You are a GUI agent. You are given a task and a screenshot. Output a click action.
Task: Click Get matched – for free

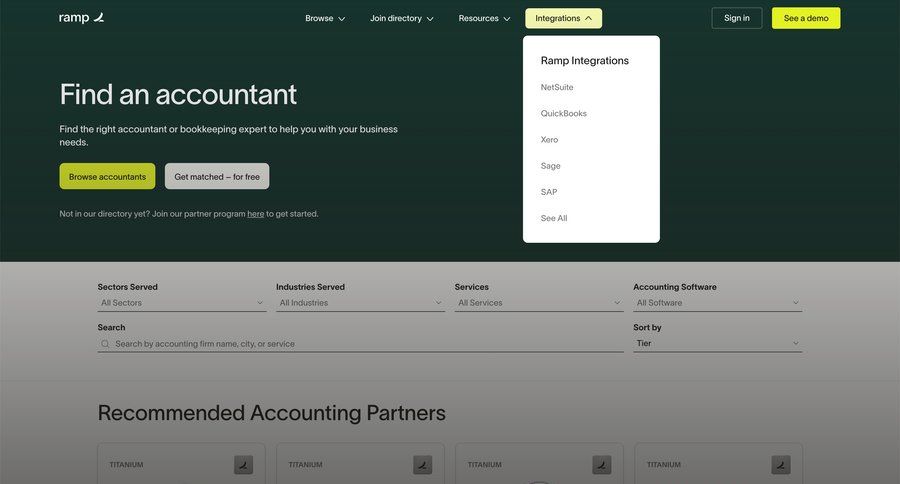[x=217, y=176]
